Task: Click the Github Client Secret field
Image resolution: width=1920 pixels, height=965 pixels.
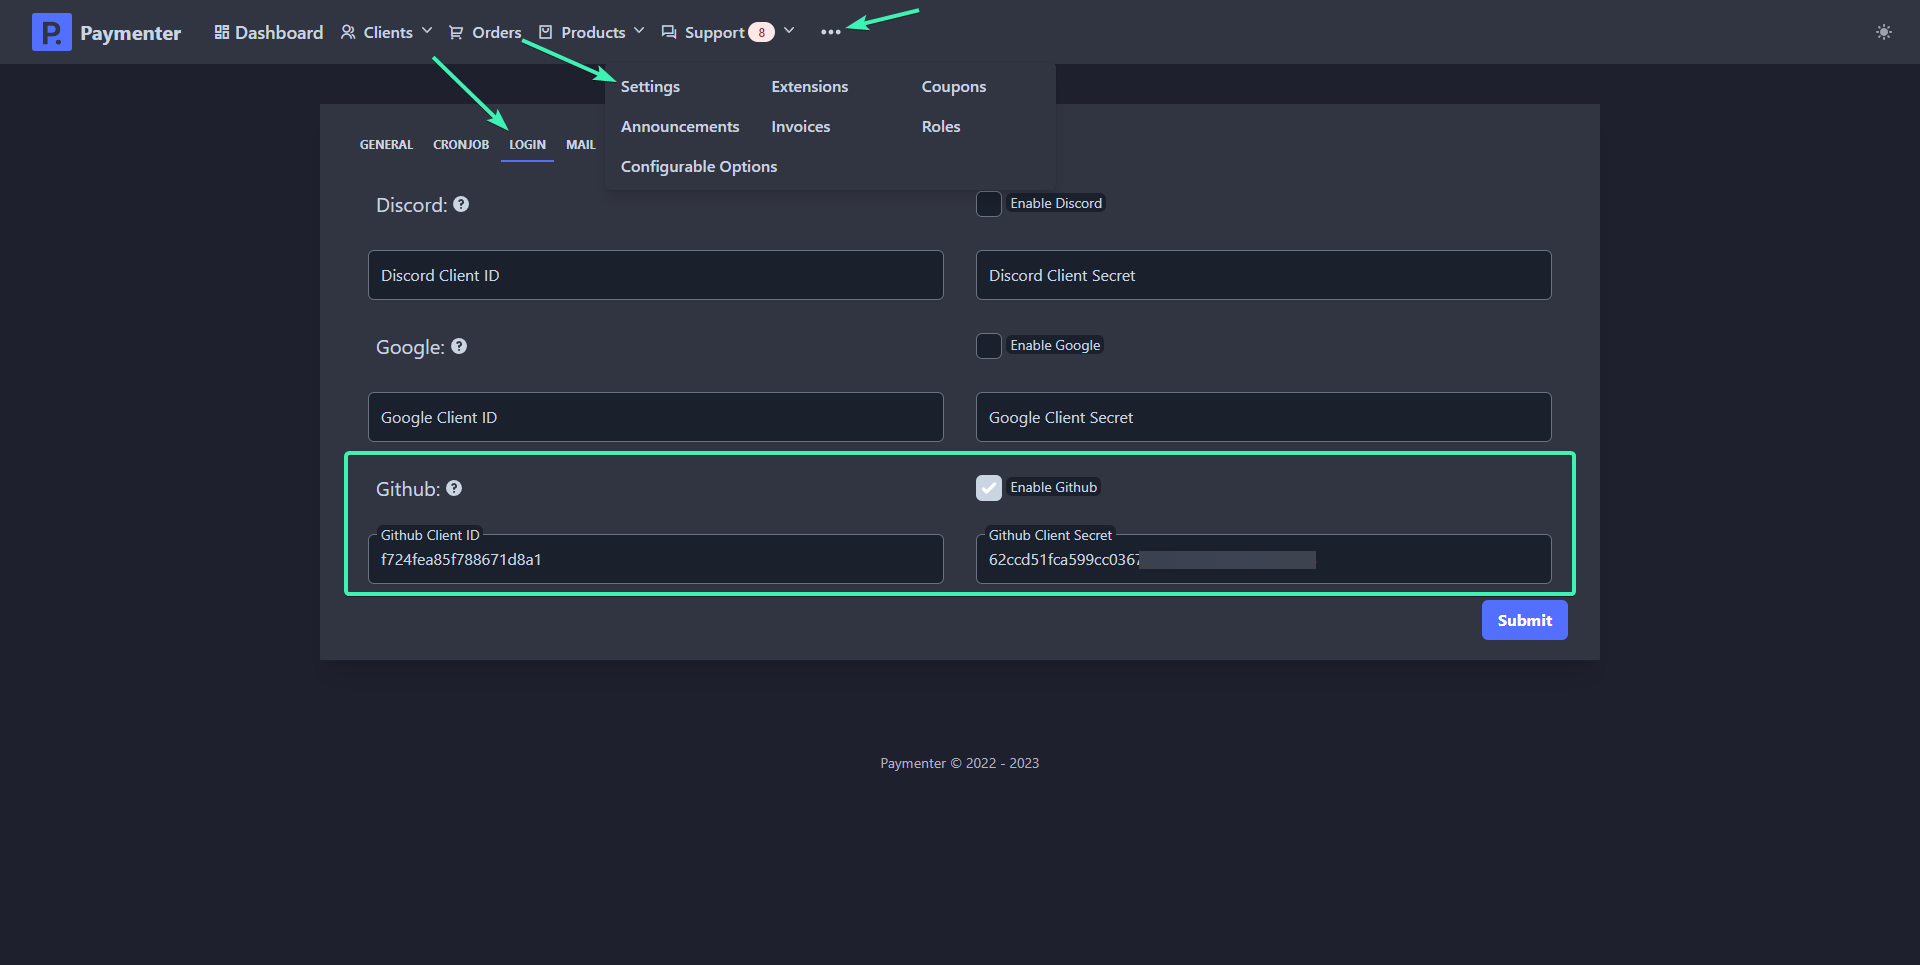Action: coord(1264,559)
